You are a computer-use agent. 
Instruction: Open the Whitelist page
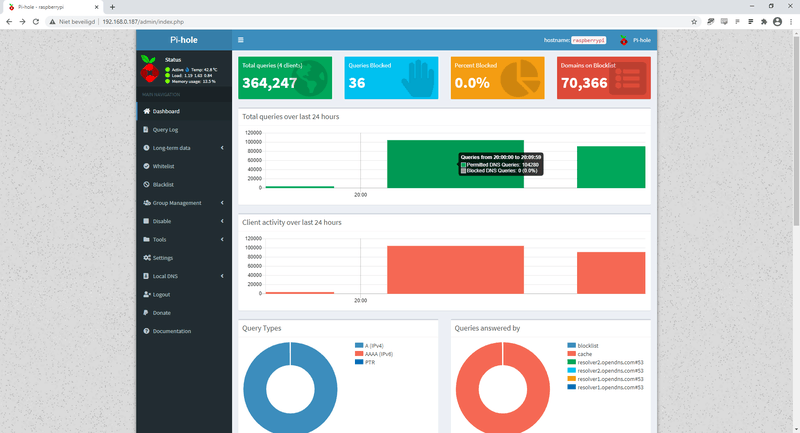tap(184, 166)
